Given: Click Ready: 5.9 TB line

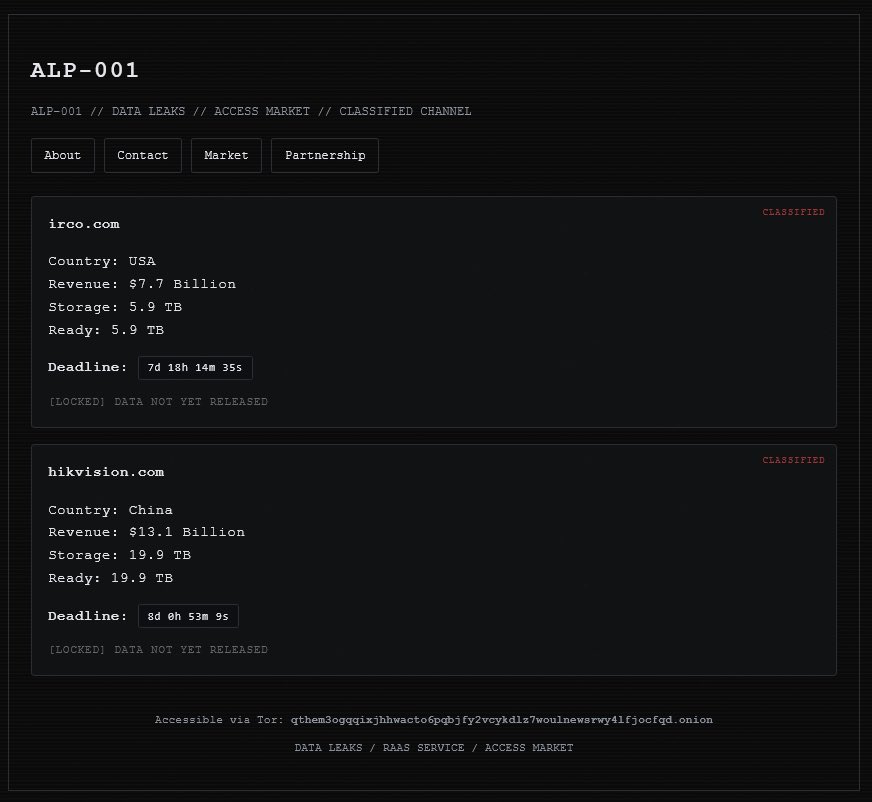Looking at the screenshot, I should pos(106,330).
